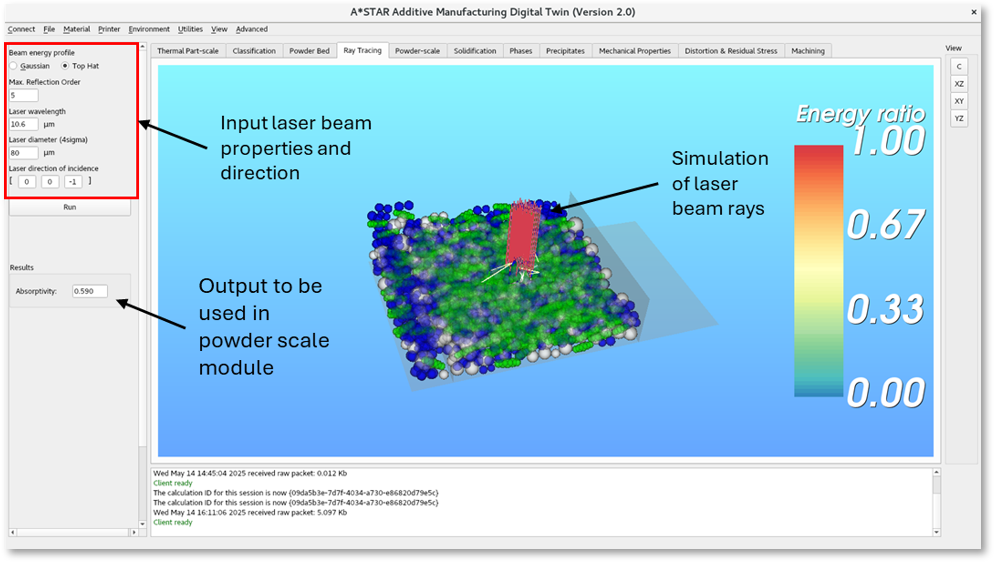Click the log panel scroll down arrow
This screenshot has height=562, width=994.
936,532
